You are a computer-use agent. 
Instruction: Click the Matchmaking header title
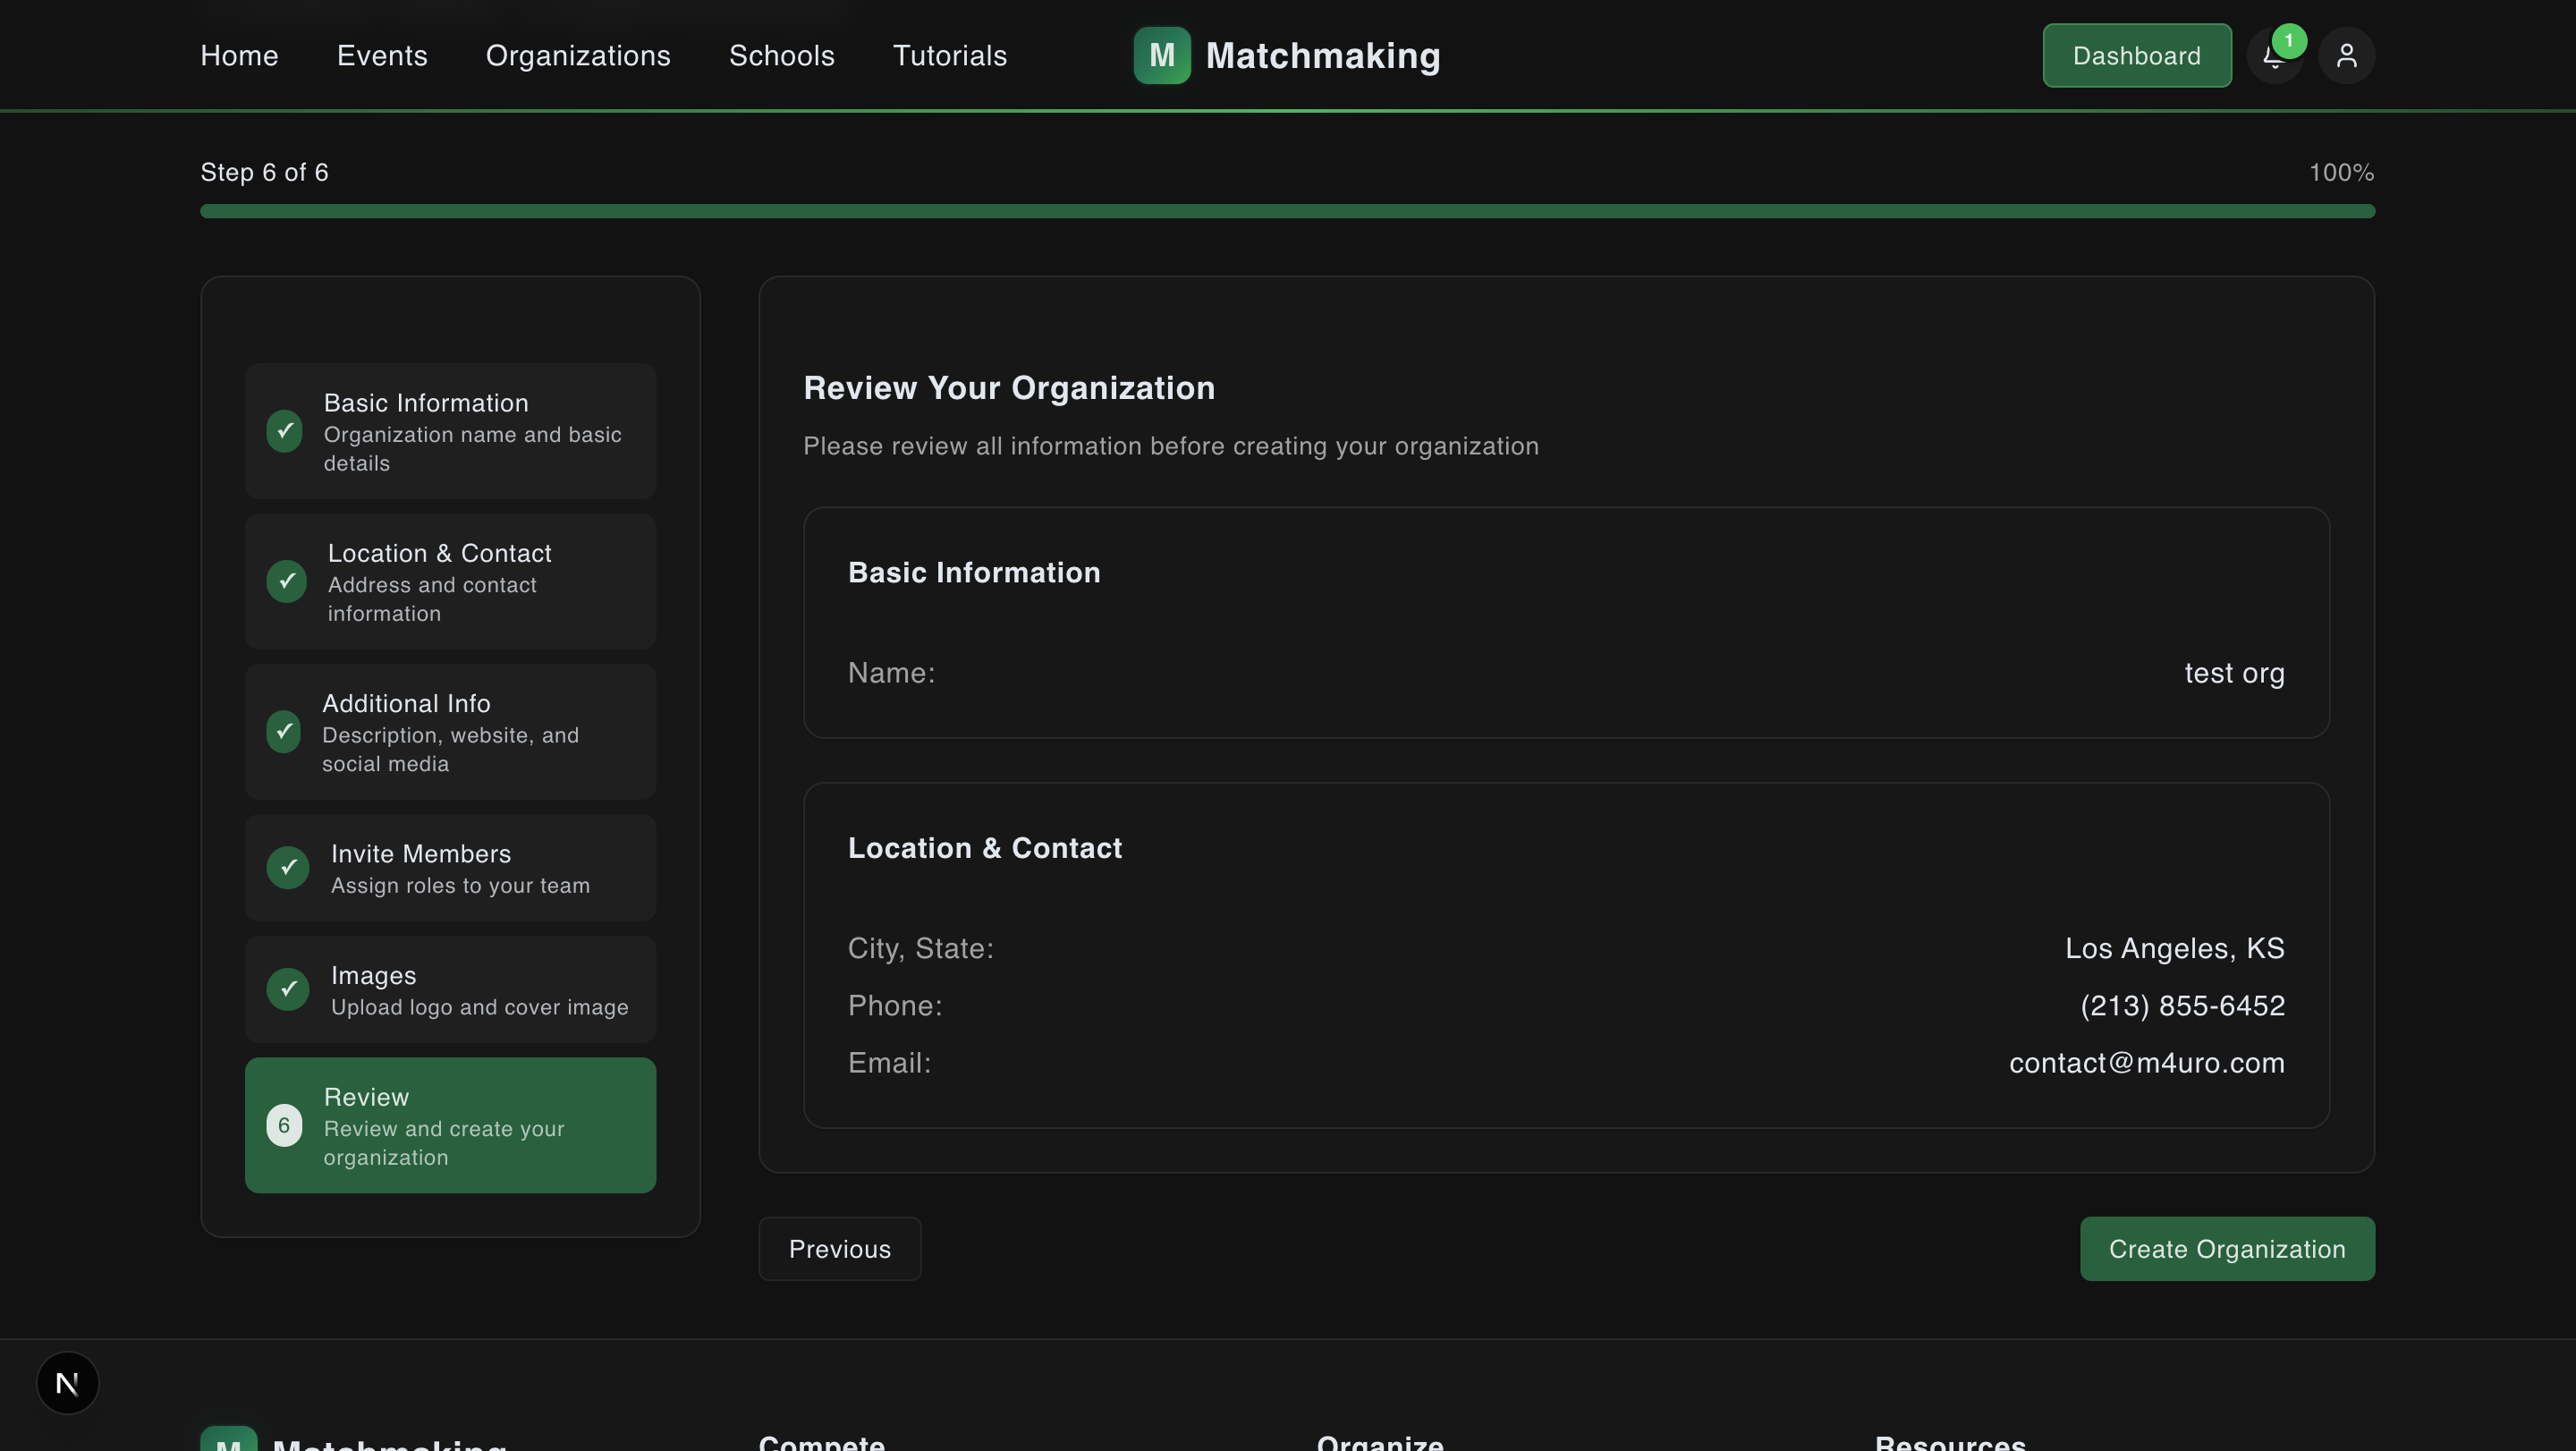[1323, 56]
